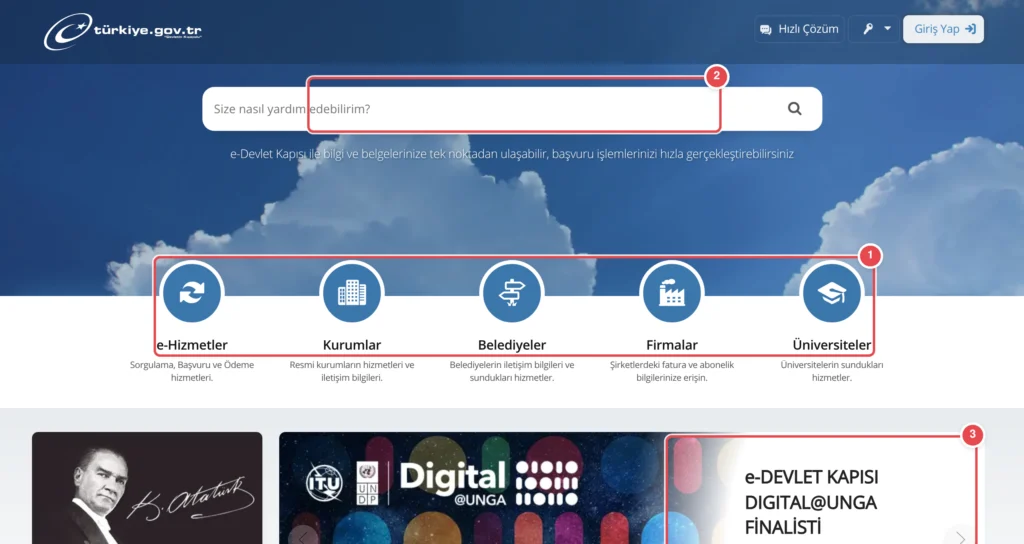Click 'Resmi kurumların hizmetleri ve iletişim bilgileri' text
Screen dimensions: 1024x544
352,371
